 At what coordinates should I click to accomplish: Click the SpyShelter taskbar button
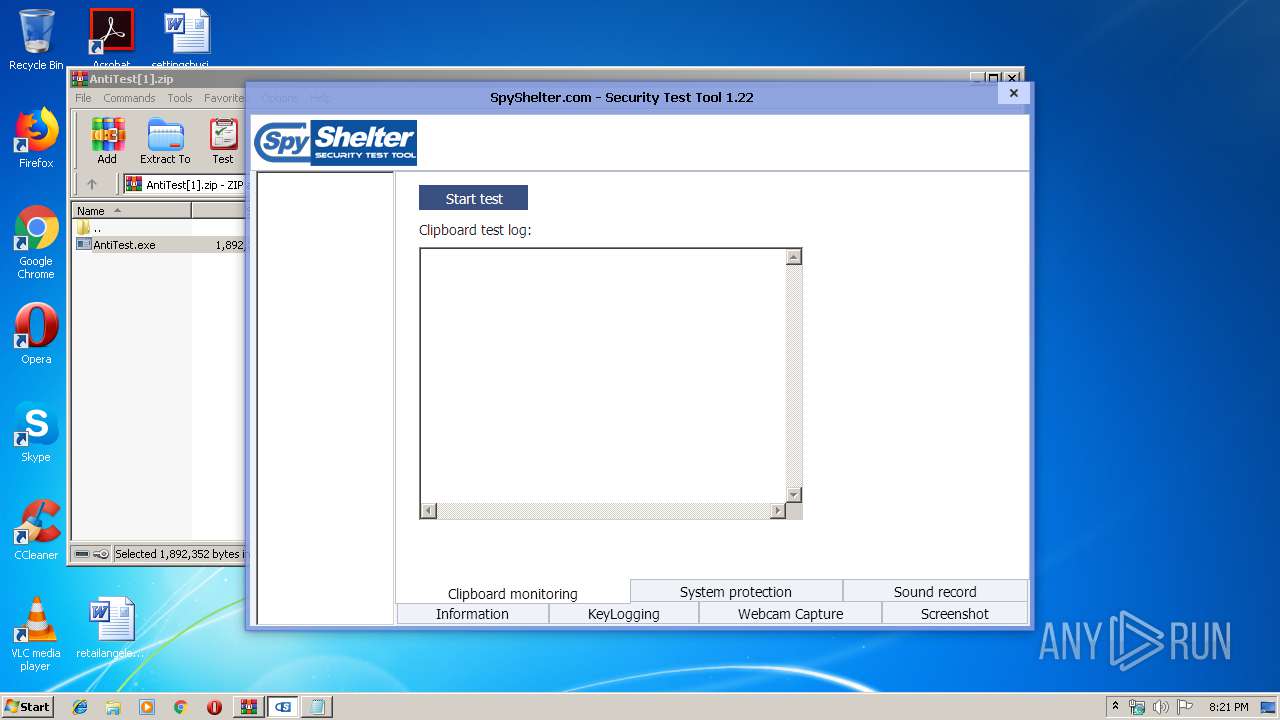coord(283,707)
